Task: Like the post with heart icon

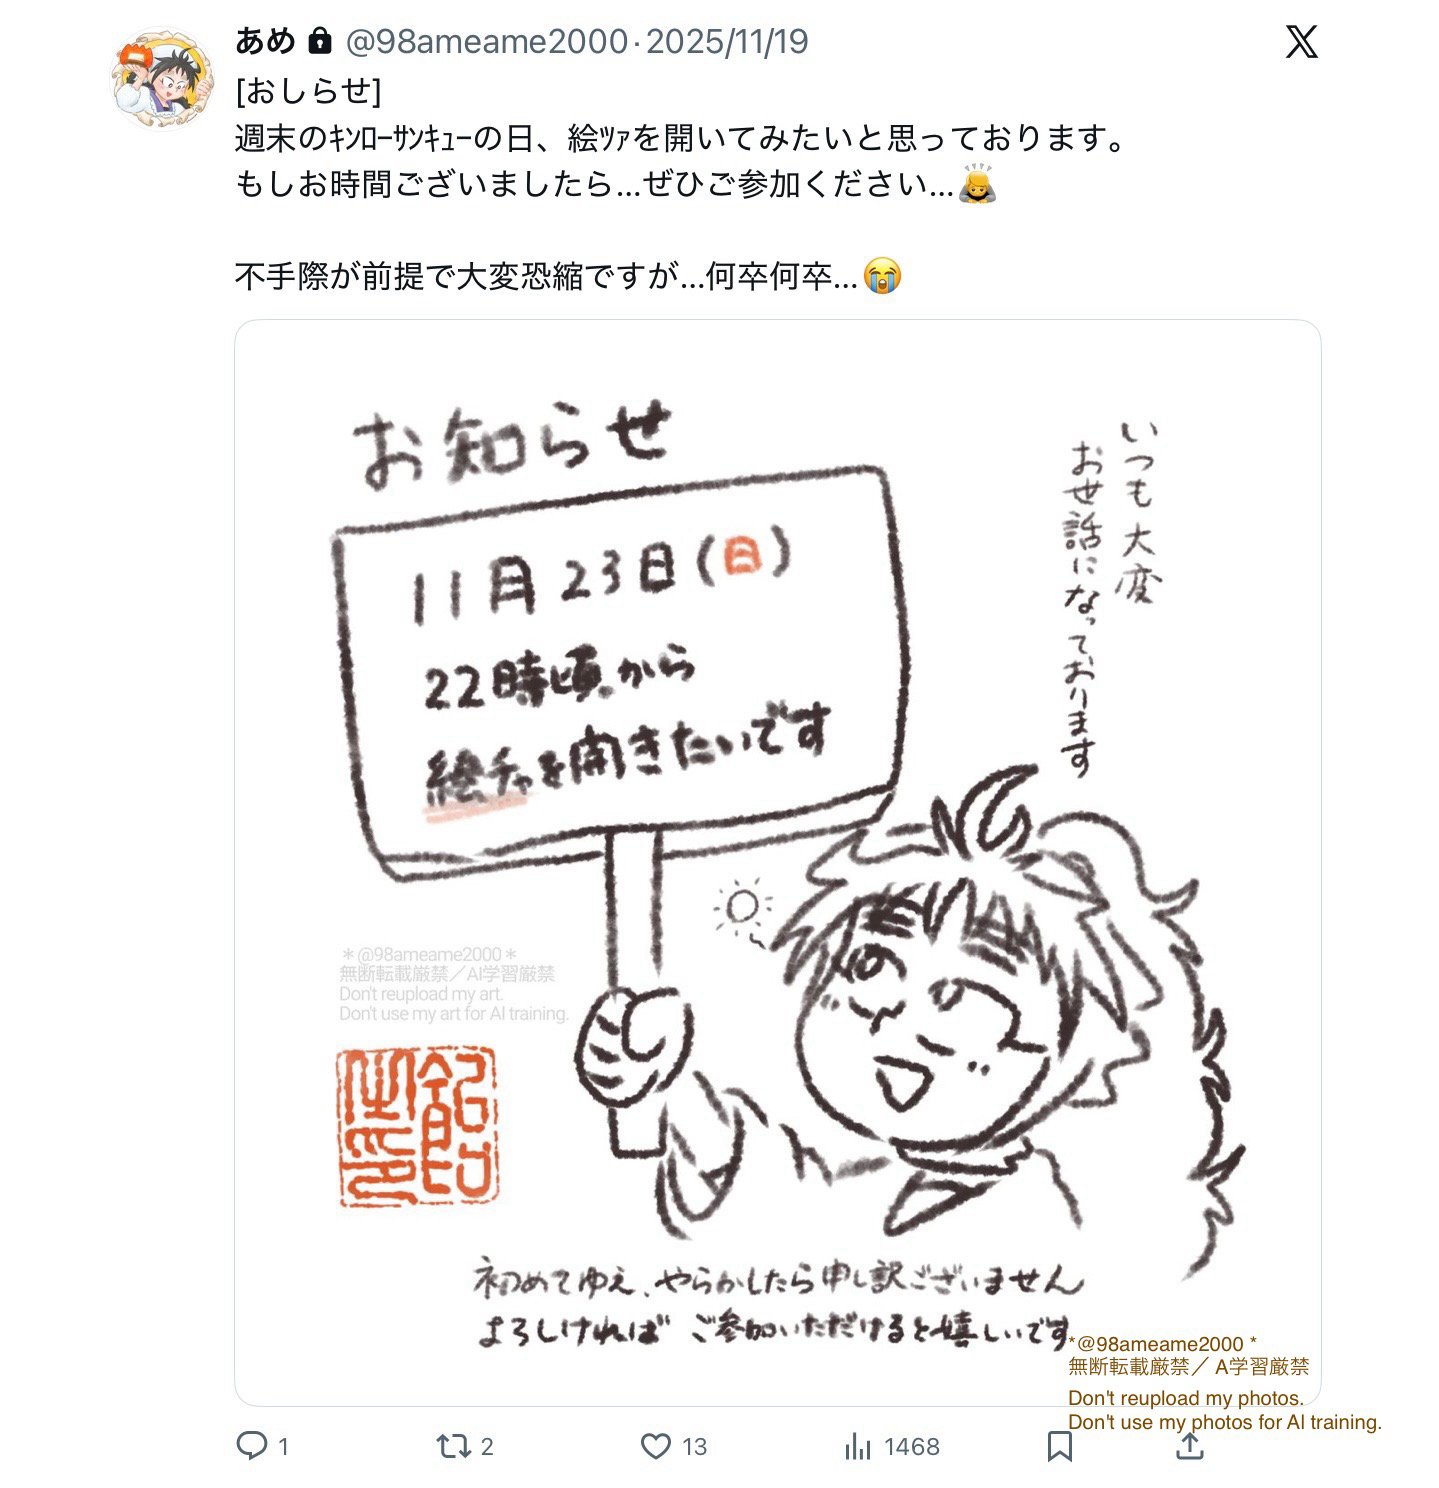Action: coord(655,1446)
